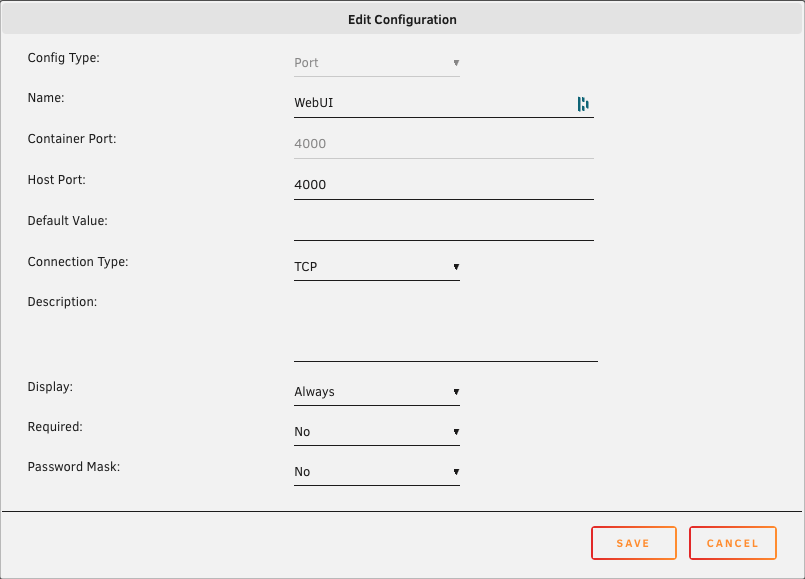This screenshot has height=579, width=805.
Task: Open the Display dropdown set to Always
Action: click(x=377, y=392)
